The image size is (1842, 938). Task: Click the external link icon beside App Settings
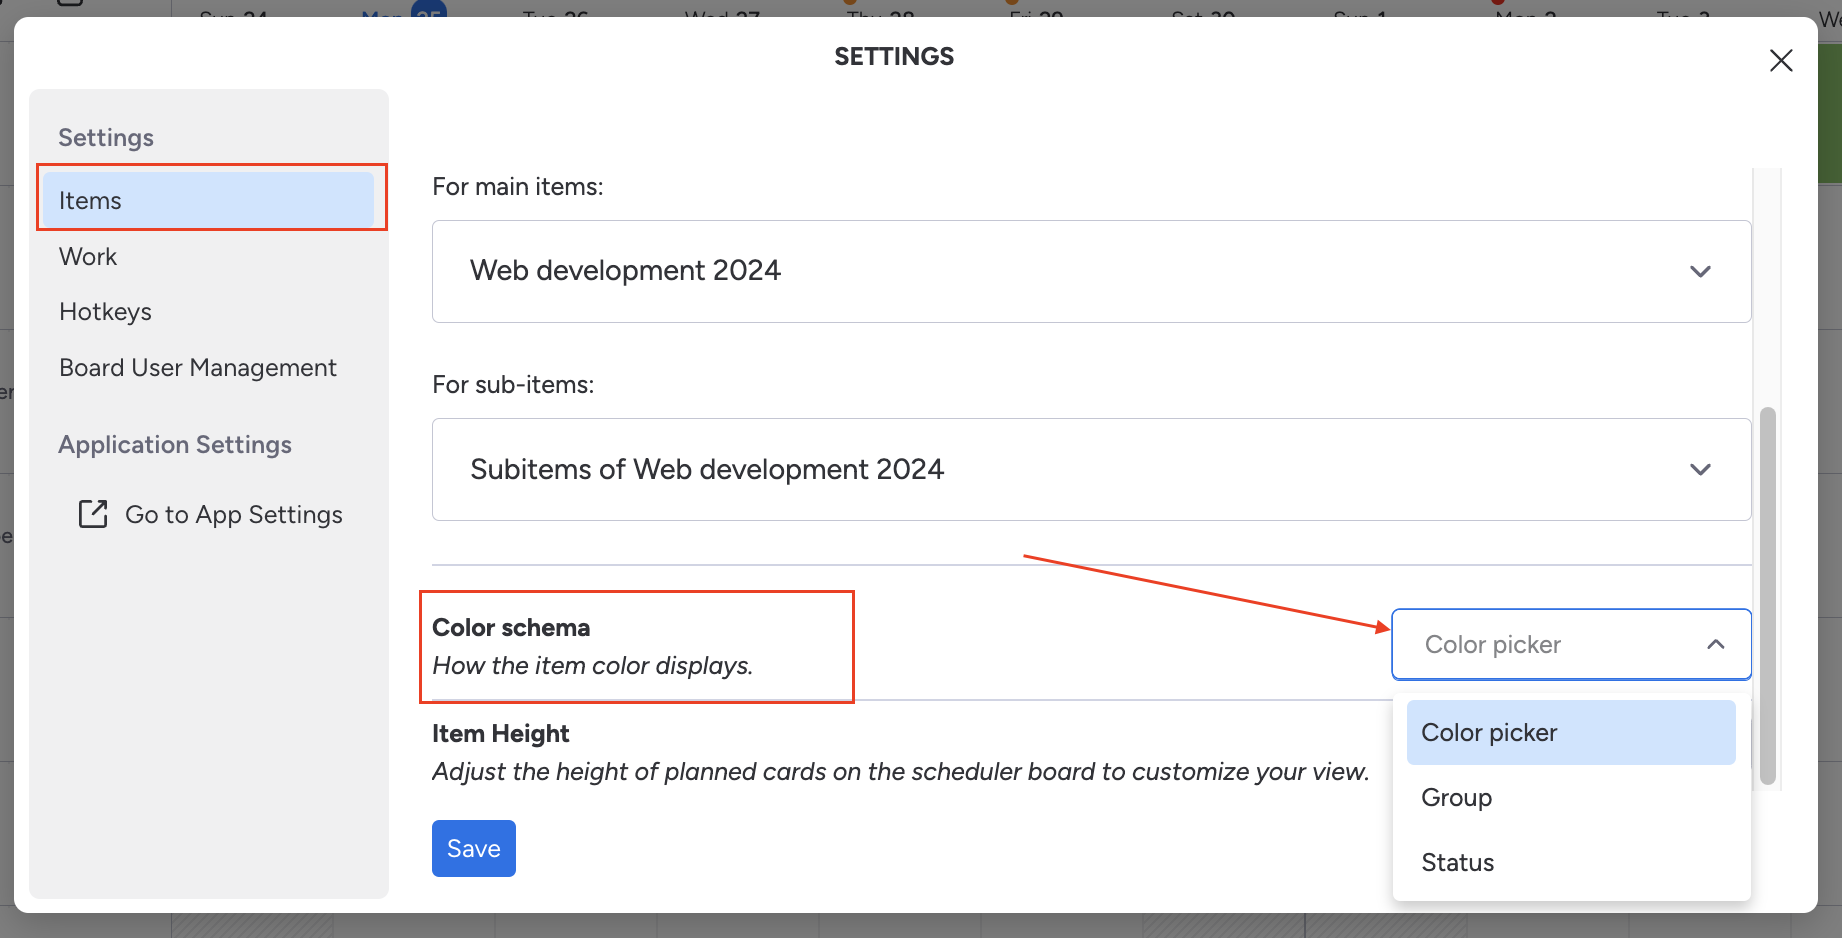pyautogui.click(x=93, y=514)
